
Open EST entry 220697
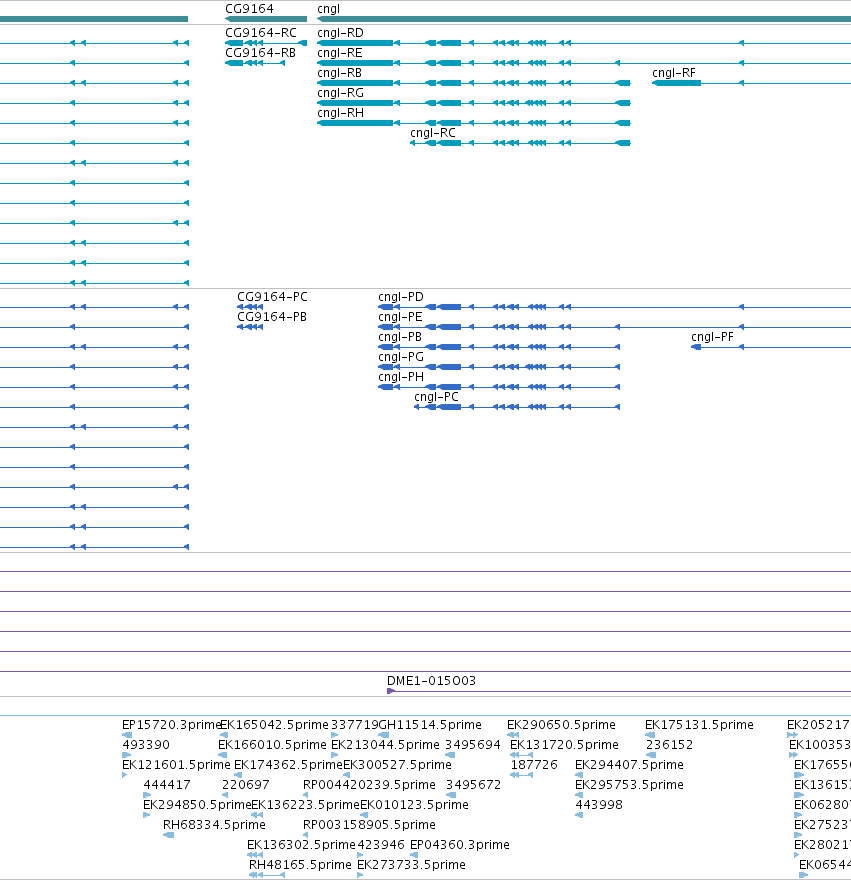tap(245, 785)
